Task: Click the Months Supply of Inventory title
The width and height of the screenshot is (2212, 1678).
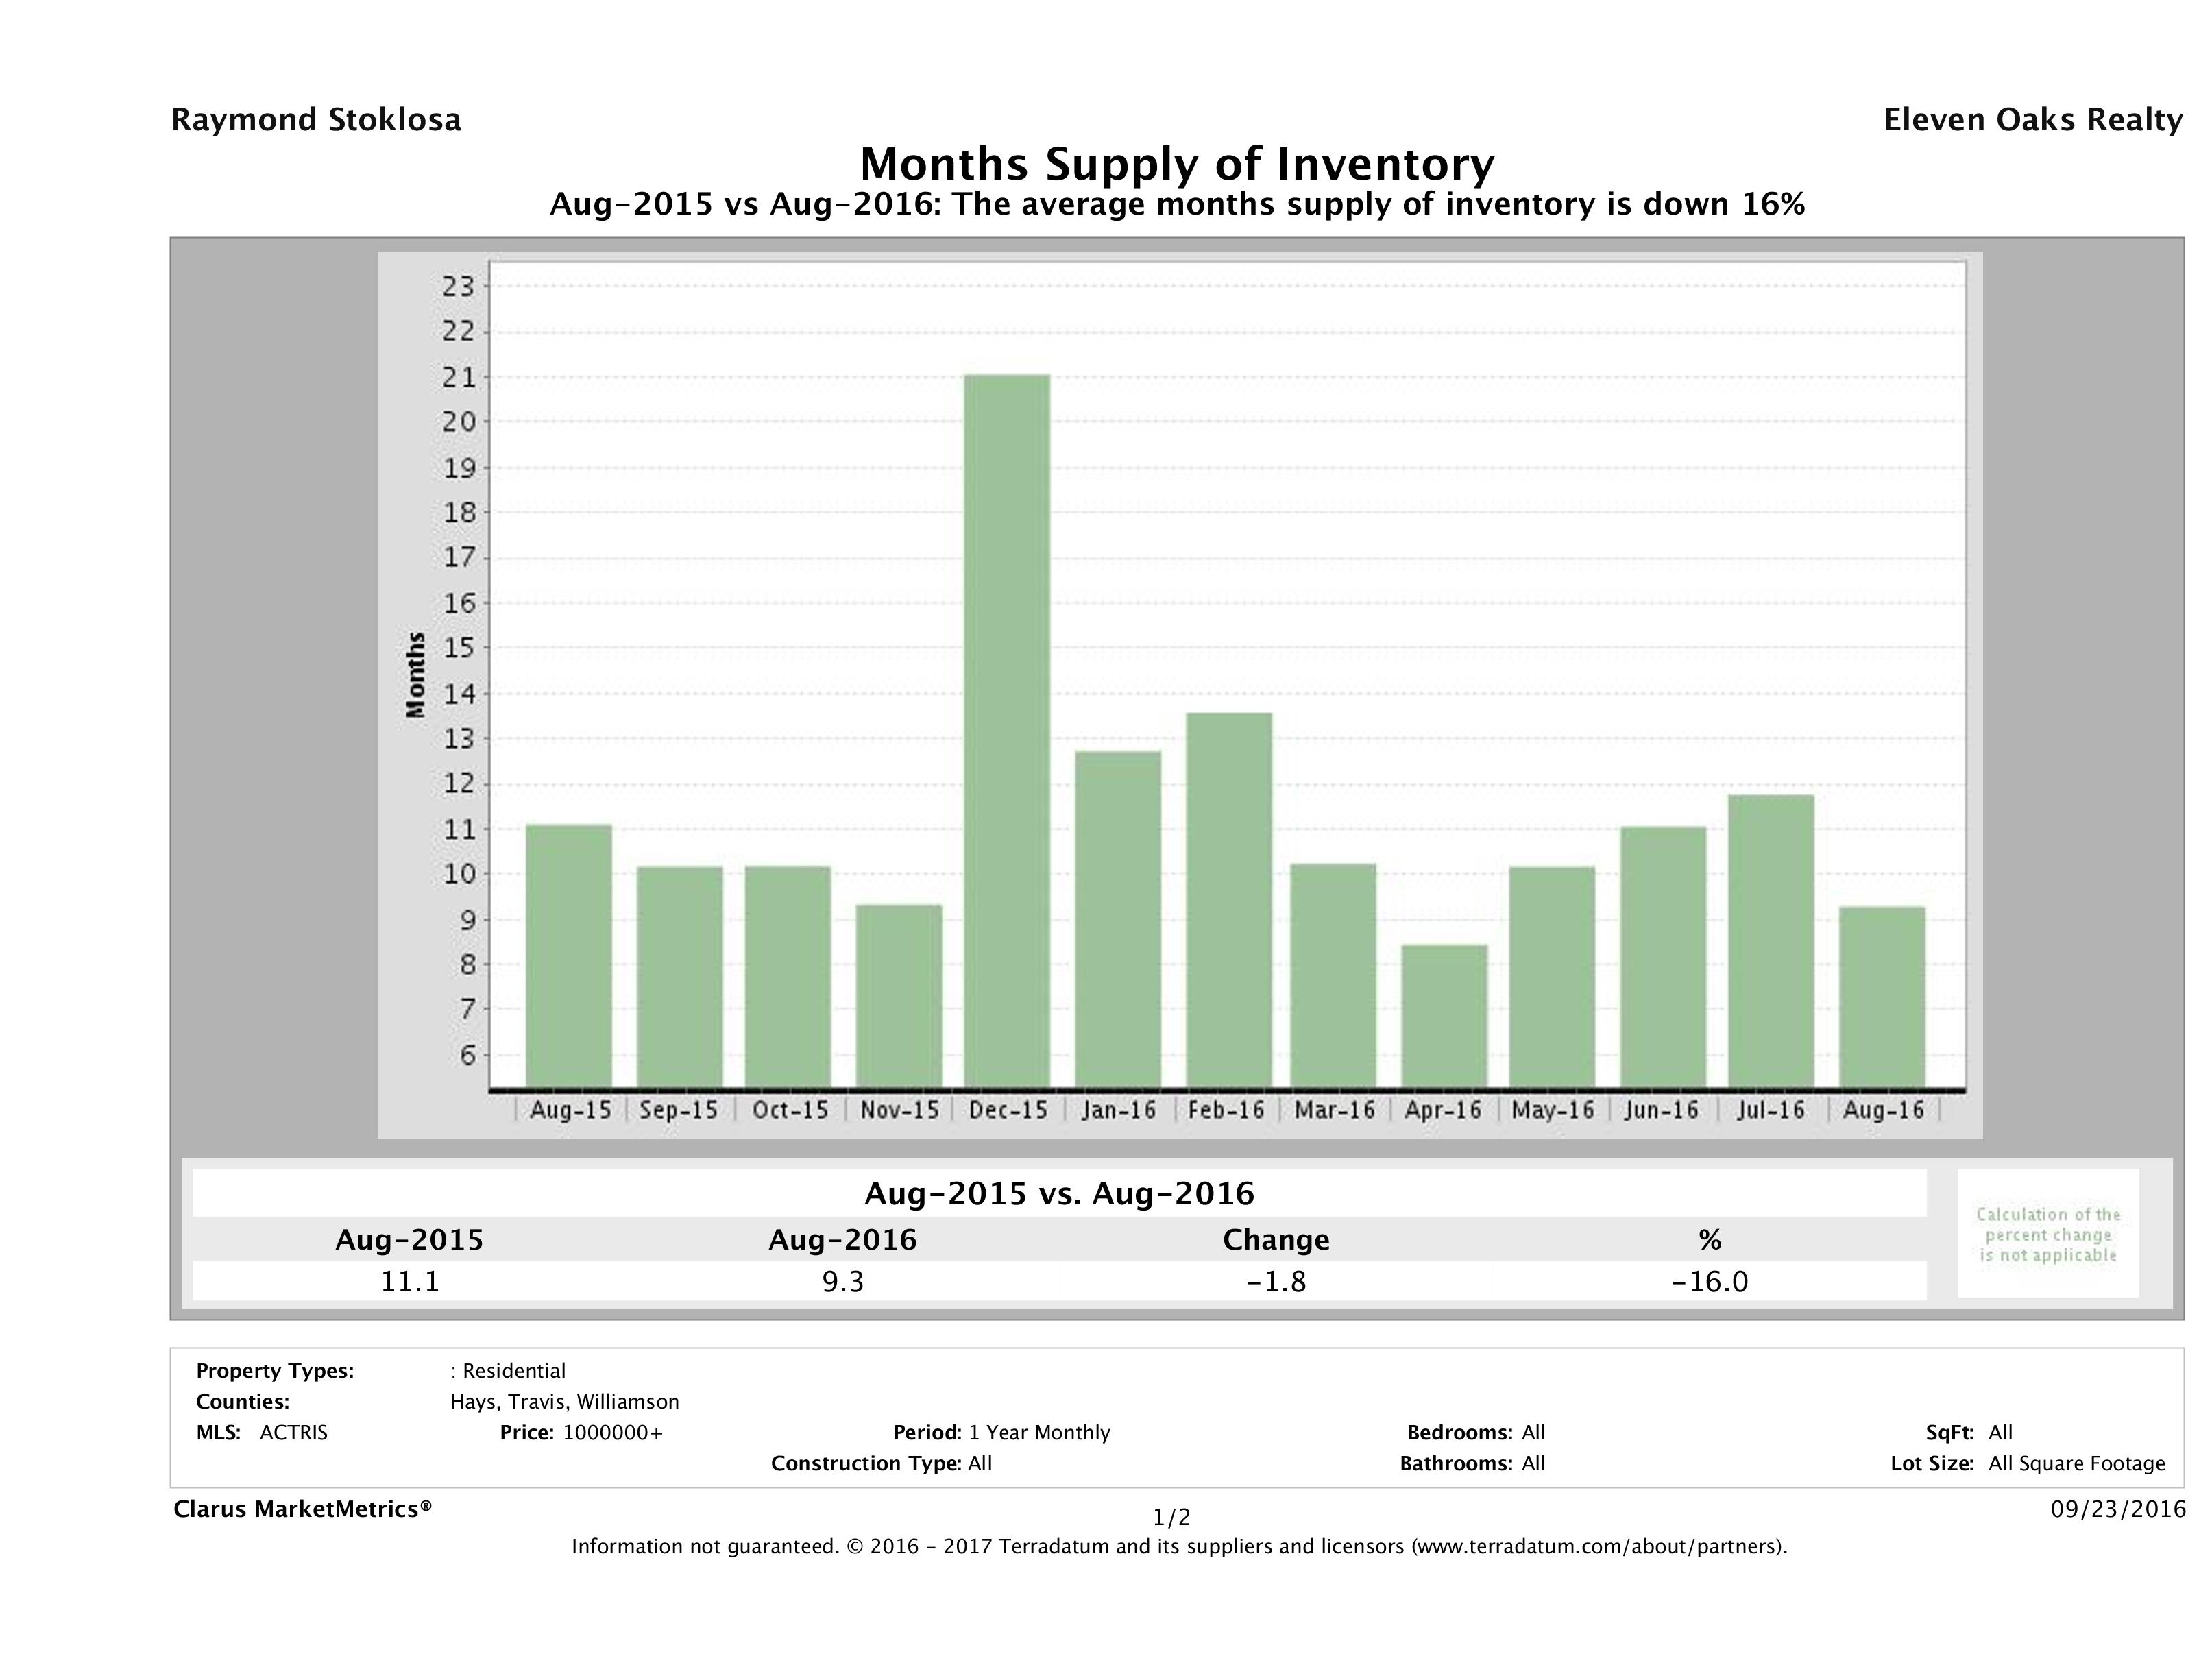Action: click(1177, 164)
